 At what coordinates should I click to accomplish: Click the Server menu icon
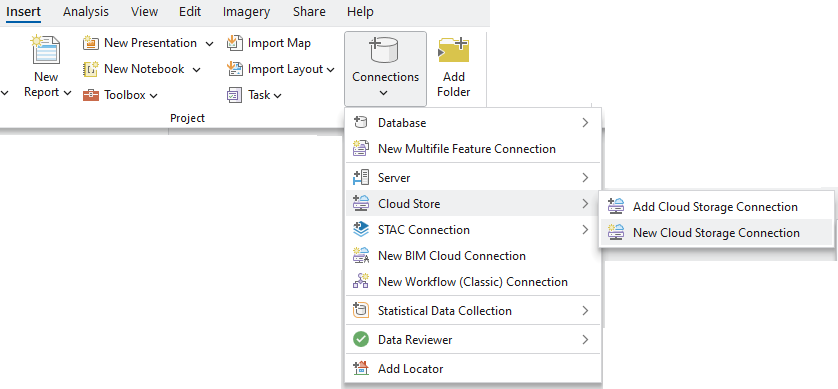(x=361, y=177)
